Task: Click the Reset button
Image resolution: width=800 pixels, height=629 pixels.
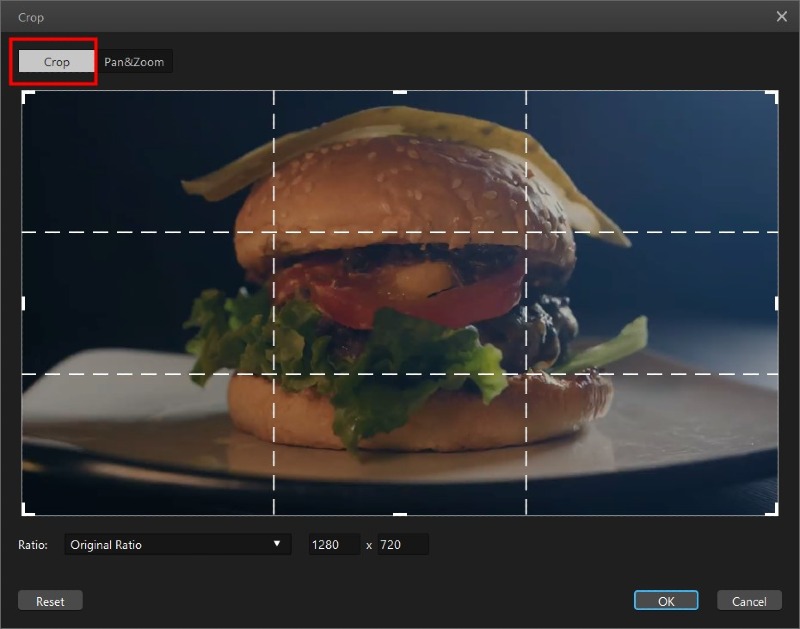Action: point(50,601)
